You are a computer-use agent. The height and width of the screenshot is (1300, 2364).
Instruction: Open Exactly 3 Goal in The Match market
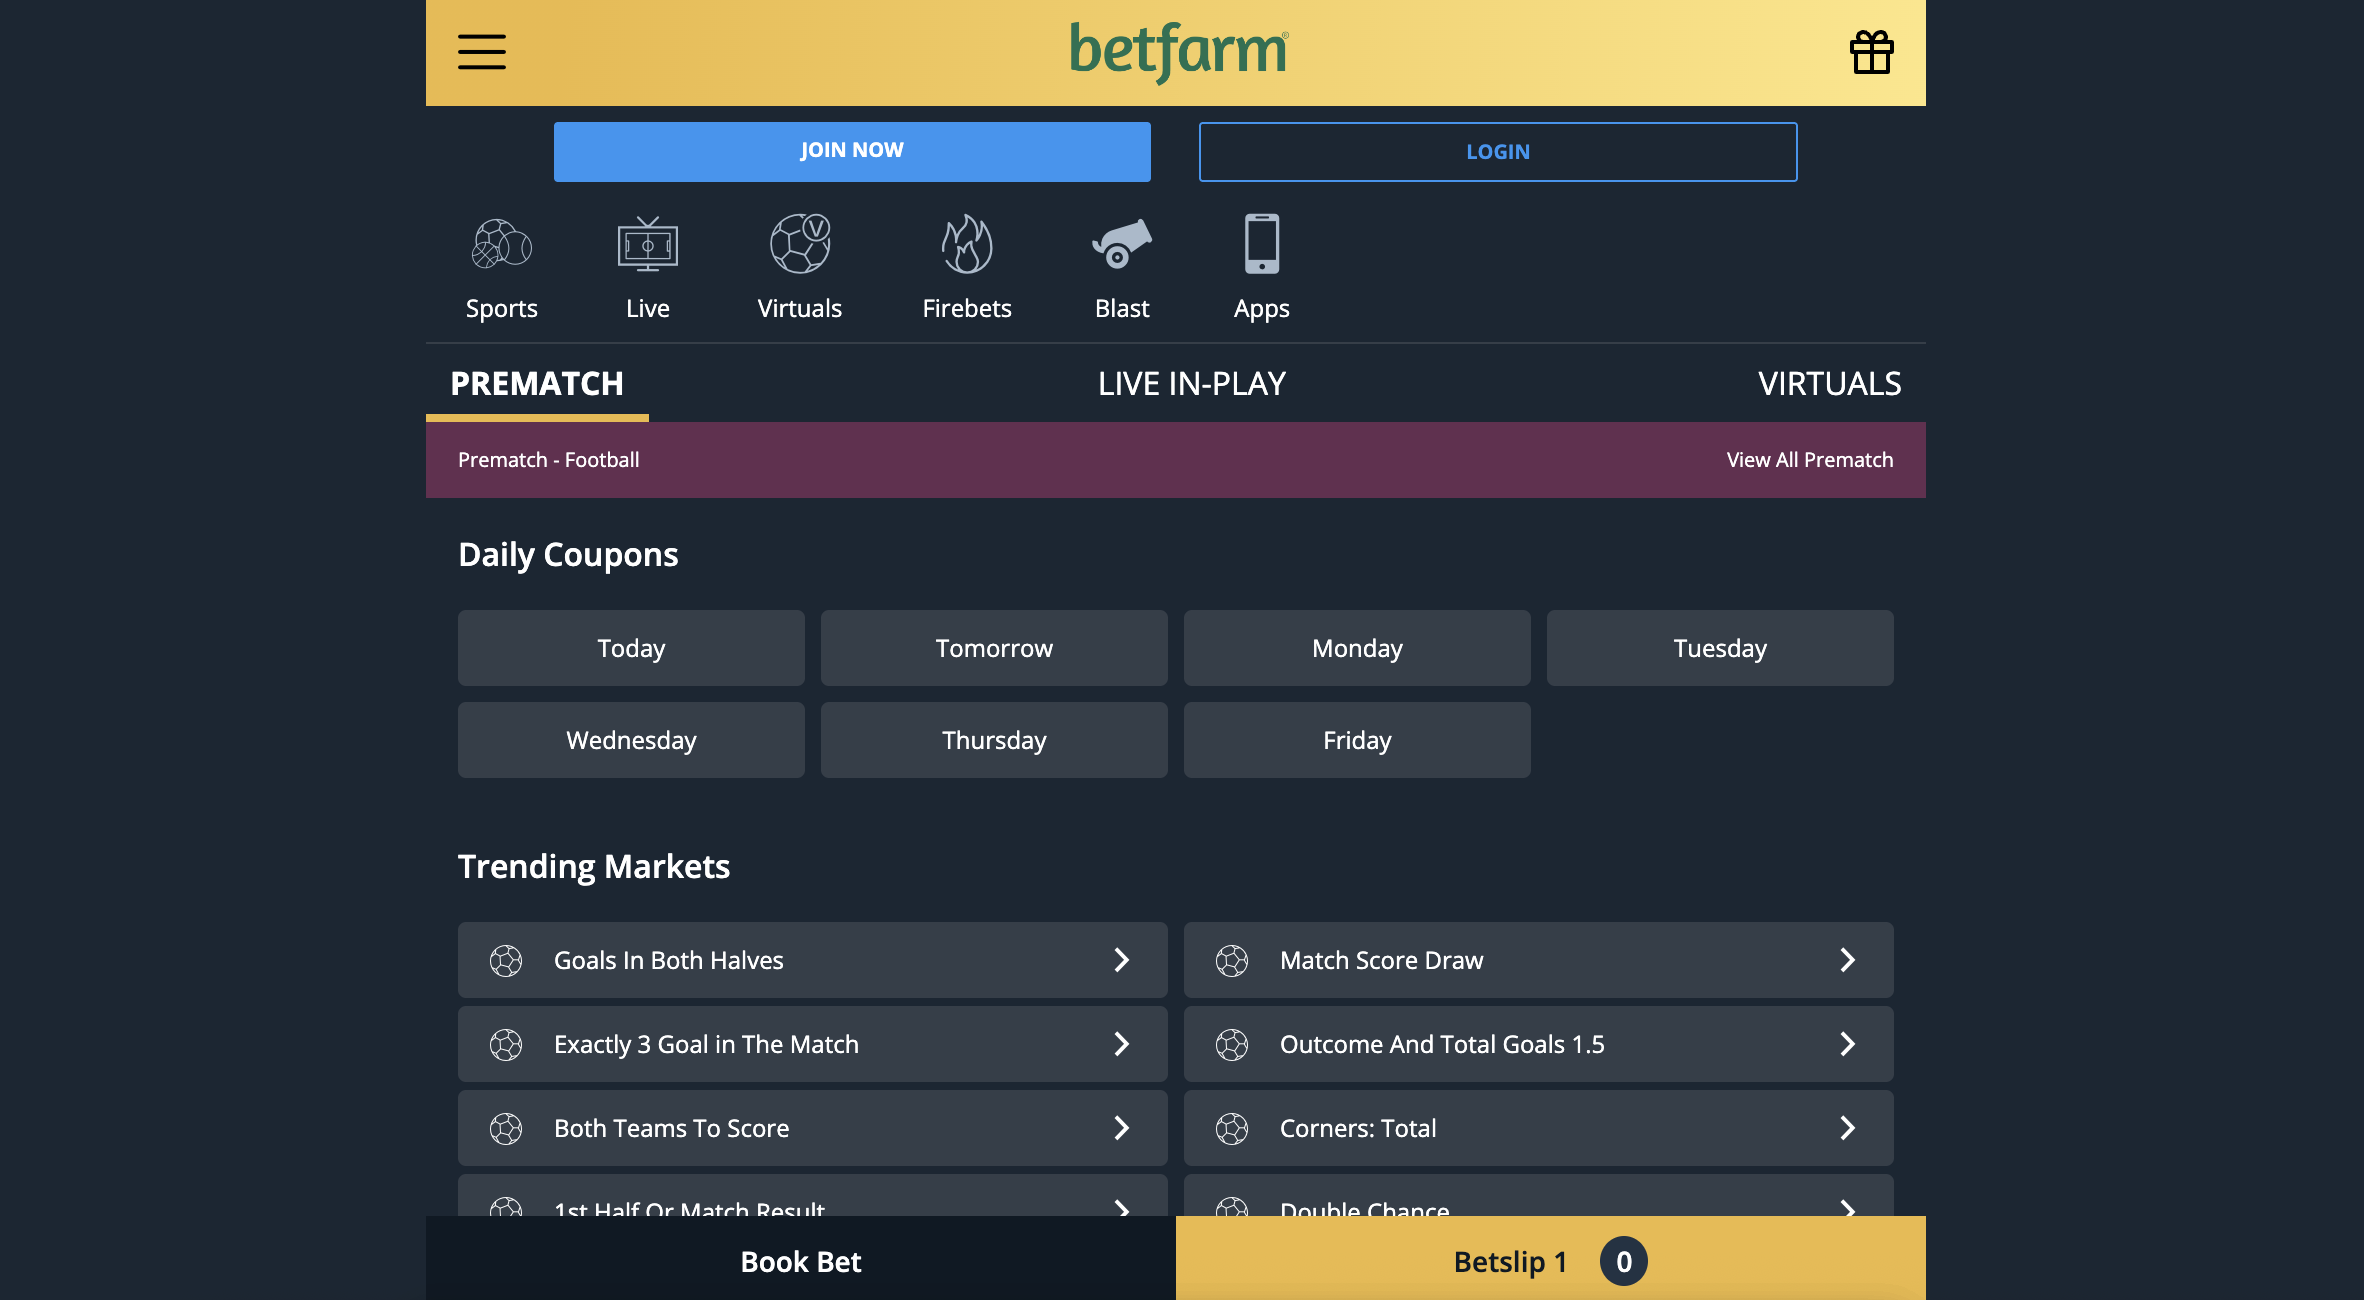pyautogui.click(x=813, y=1044)
